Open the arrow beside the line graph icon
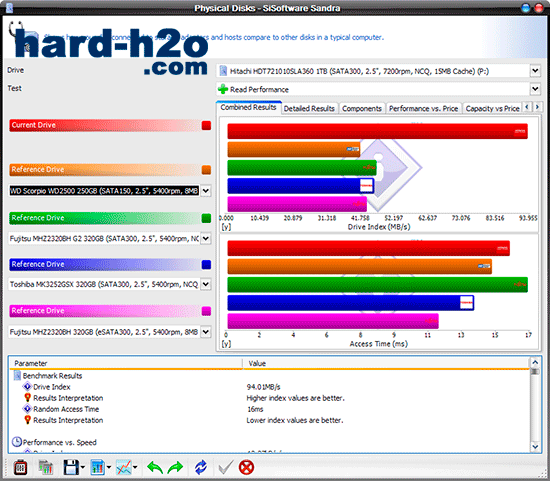The height and width of the screenshot is (481, 550). pyautogui.click(x=135, y=467)
